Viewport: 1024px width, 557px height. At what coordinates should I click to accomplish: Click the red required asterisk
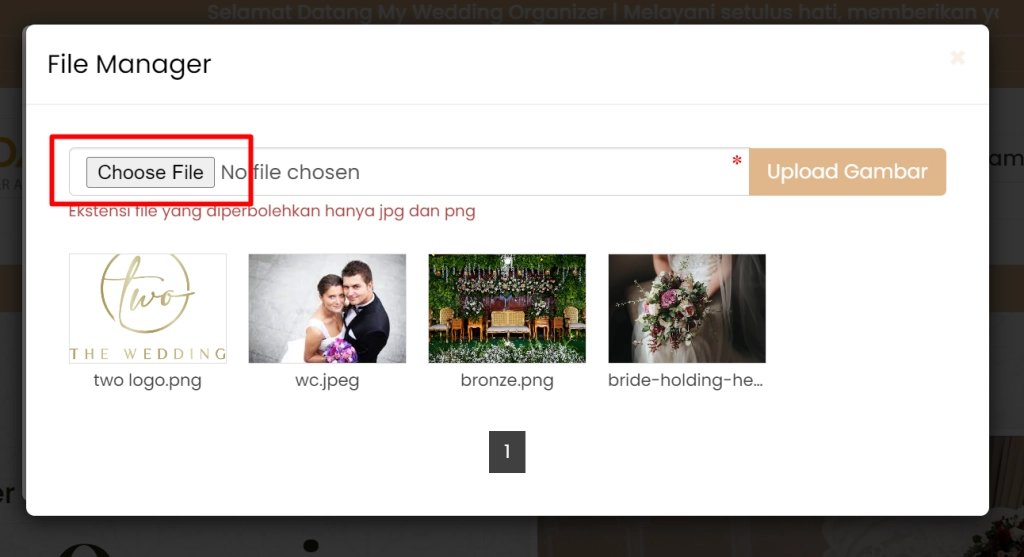click(x=737, y=161)
